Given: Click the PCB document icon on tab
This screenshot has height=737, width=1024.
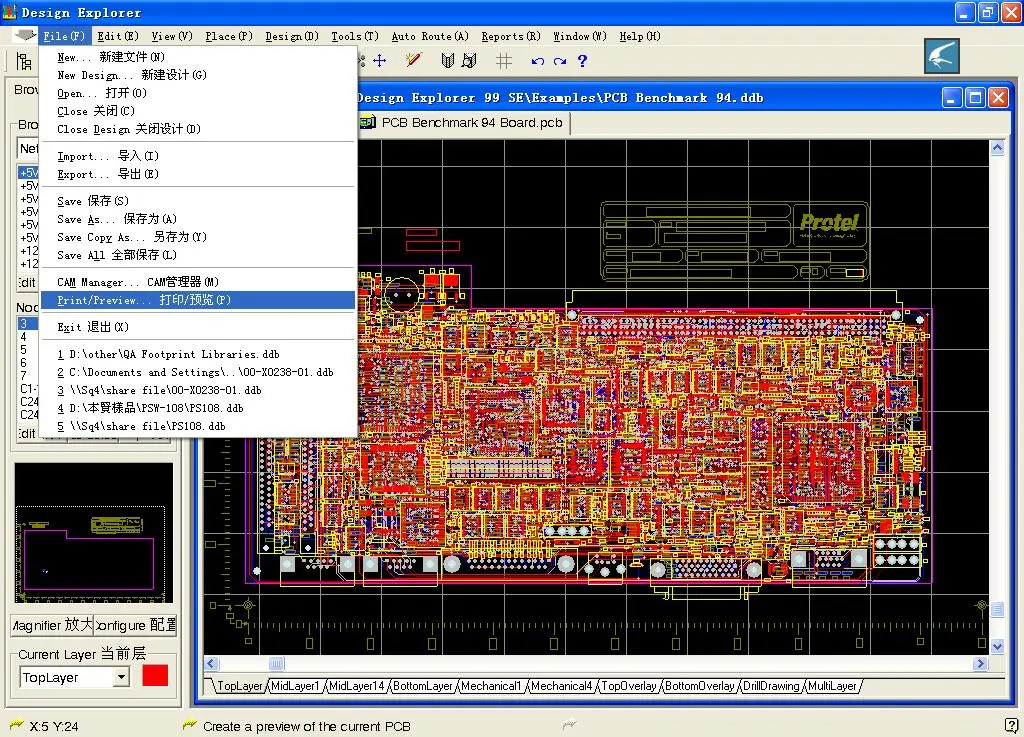Looking at the screenshot, I should coord(368,123).
